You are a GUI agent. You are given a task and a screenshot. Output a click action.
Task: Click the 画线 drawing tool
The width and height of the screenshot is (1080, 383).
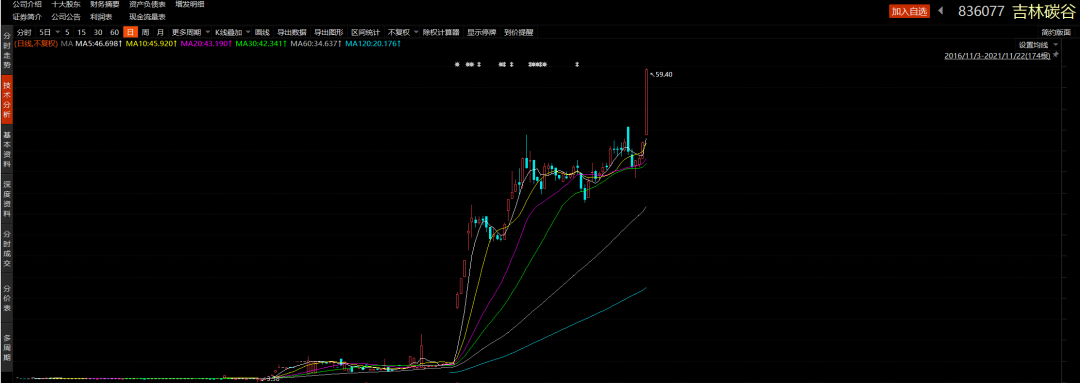click(x=262, y=32)
